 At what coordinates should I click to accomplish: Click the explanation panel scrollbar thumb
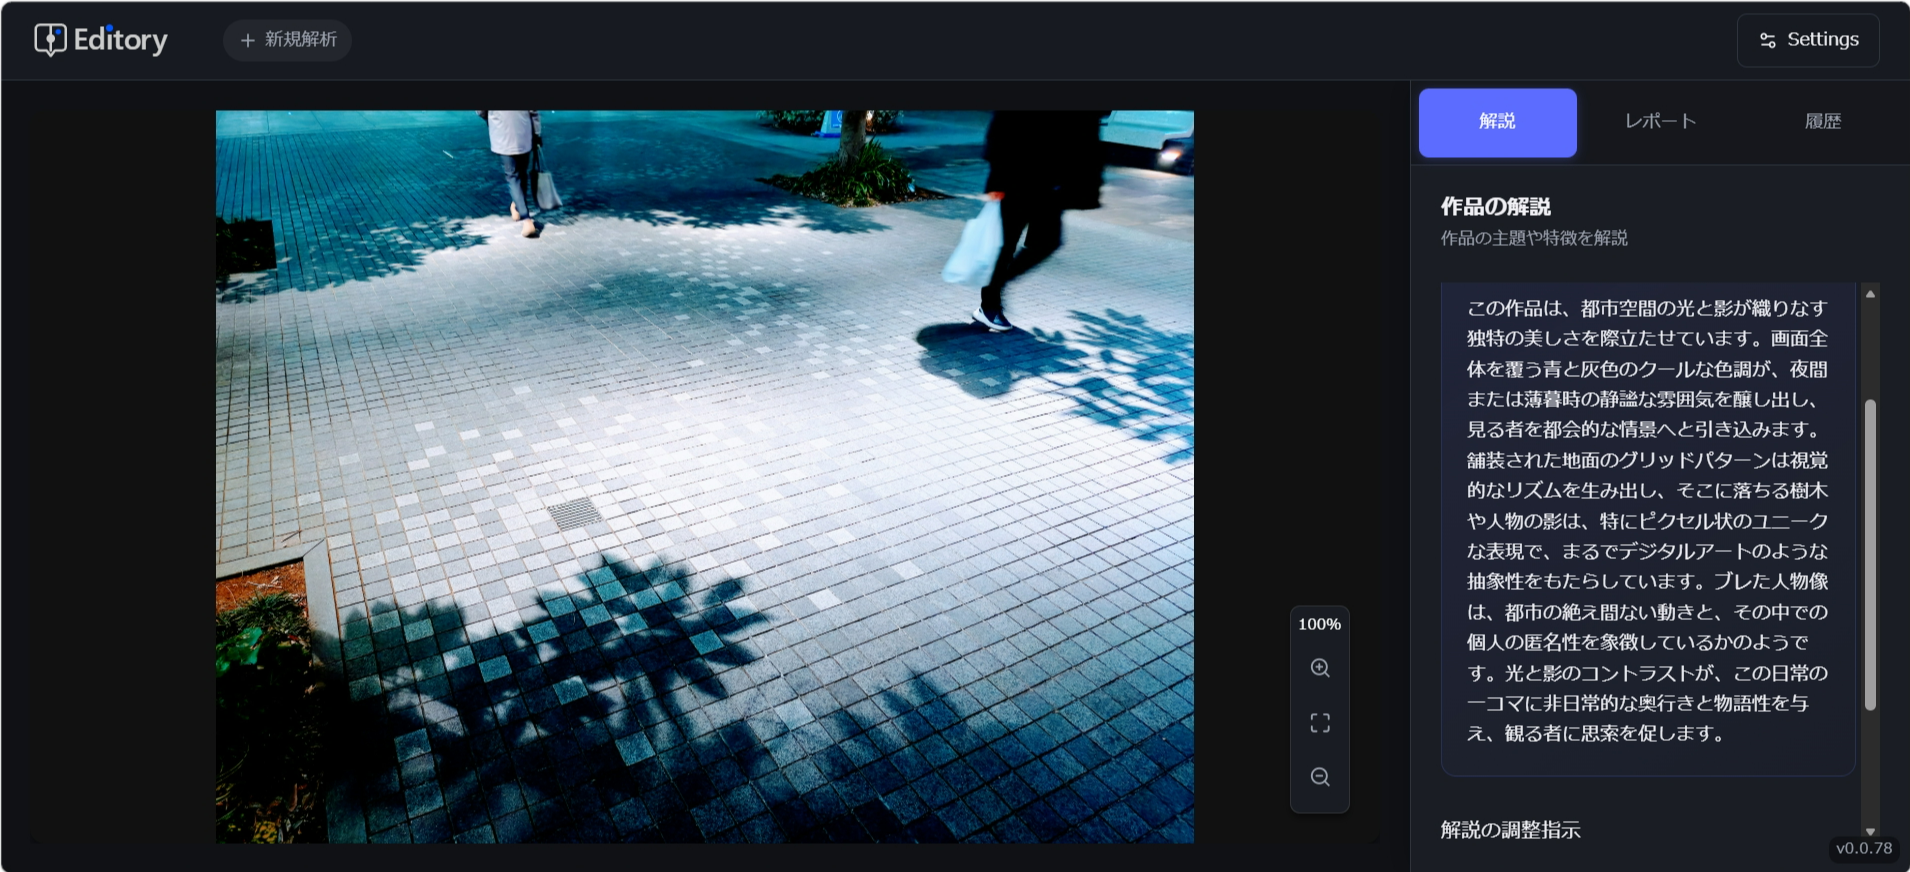tap(1870, 555)
